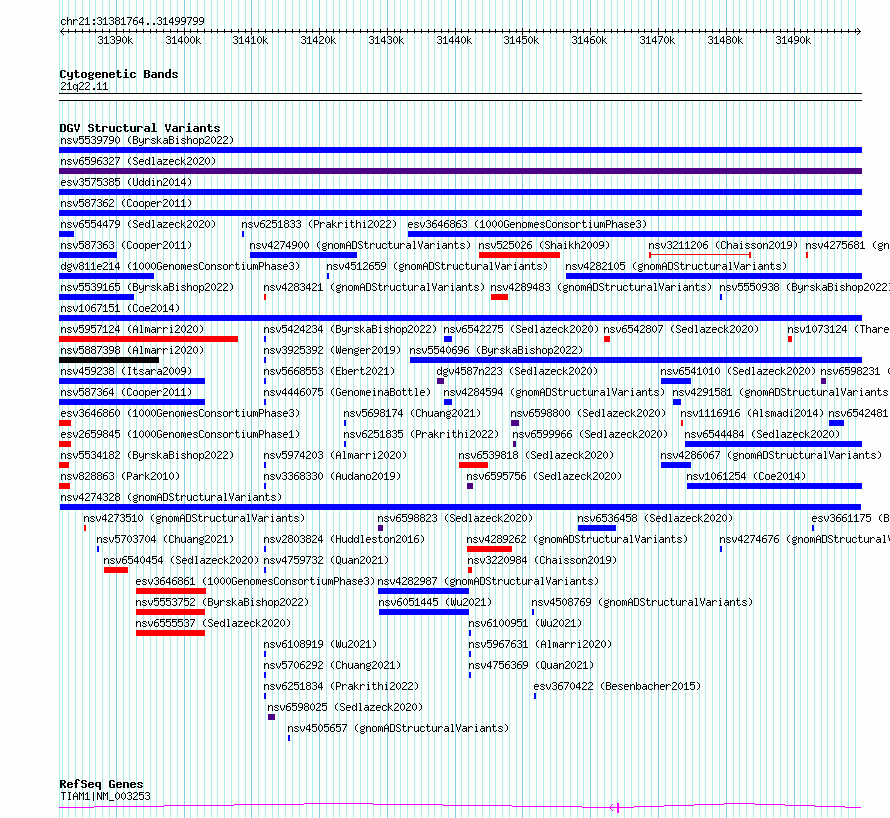Screen dimensions: 890x818
Task: Click nsv5706292 (Chuang2021) variant label
Action: click(x=332, y=665)
